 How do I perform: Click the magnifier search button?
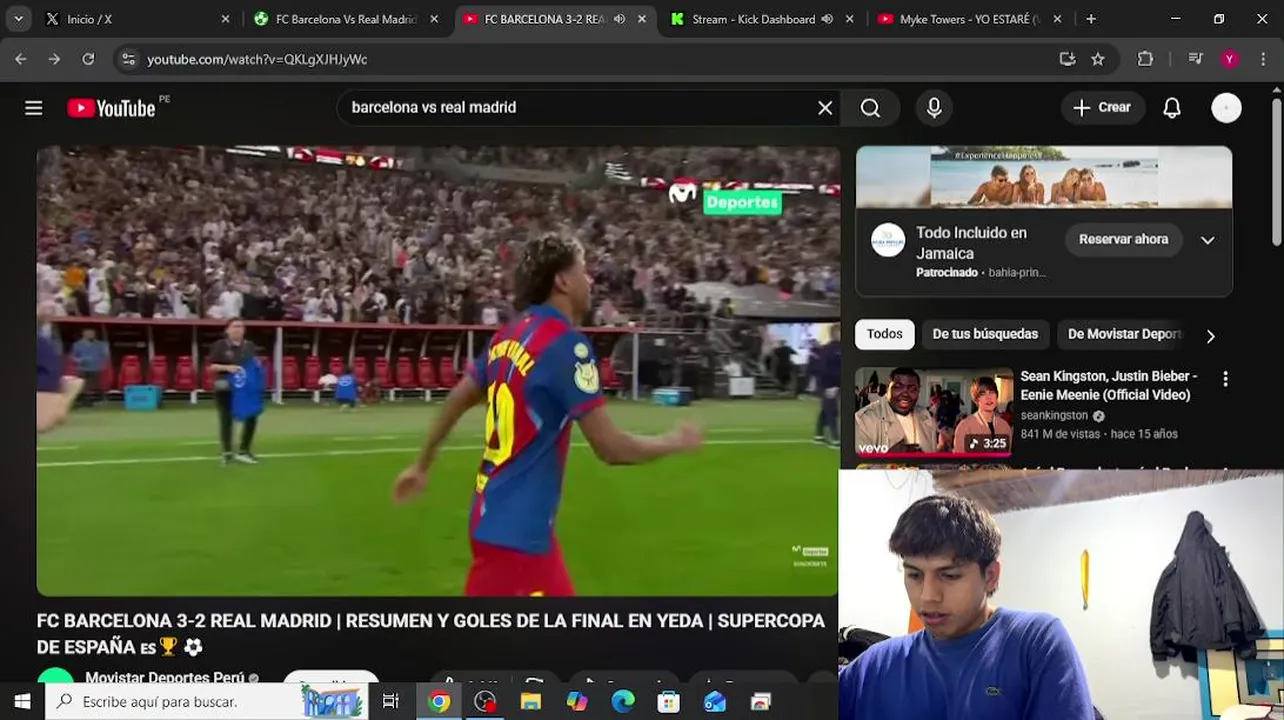point(870,108)
